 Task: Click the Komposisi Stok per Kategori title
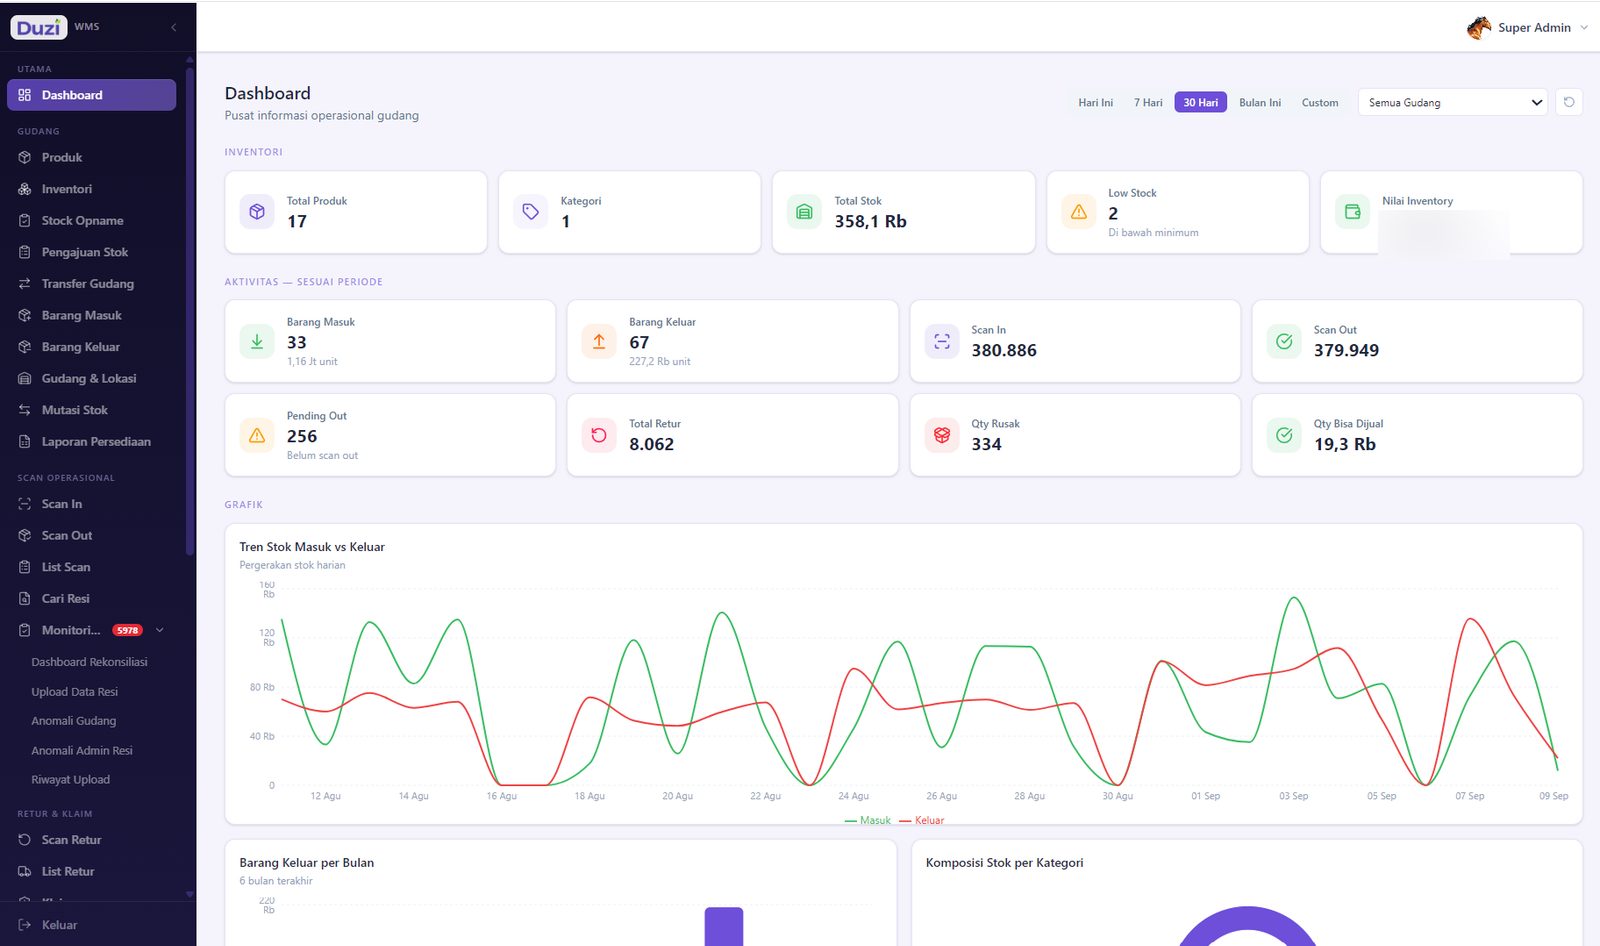1004,863
